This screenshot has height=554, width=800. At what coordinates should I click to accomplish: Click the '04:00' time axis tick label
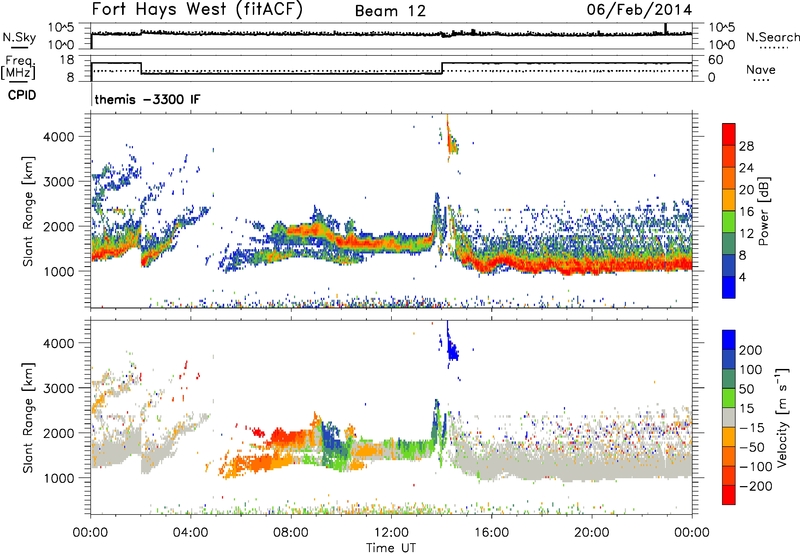click(190, 533)
